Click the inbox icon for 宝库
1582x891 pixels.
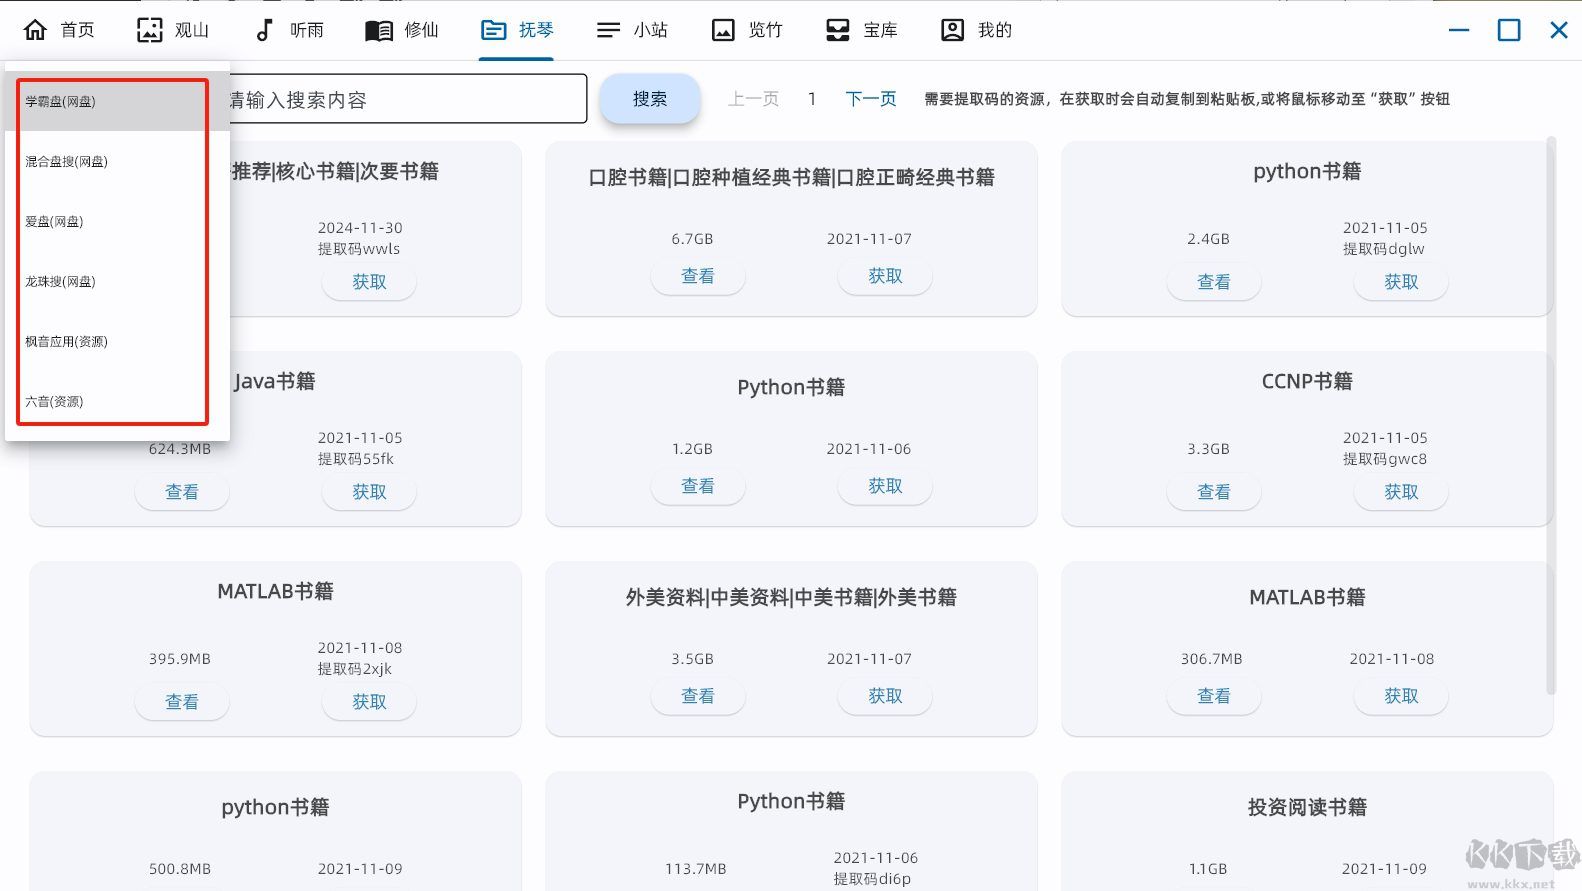point(838,30)
